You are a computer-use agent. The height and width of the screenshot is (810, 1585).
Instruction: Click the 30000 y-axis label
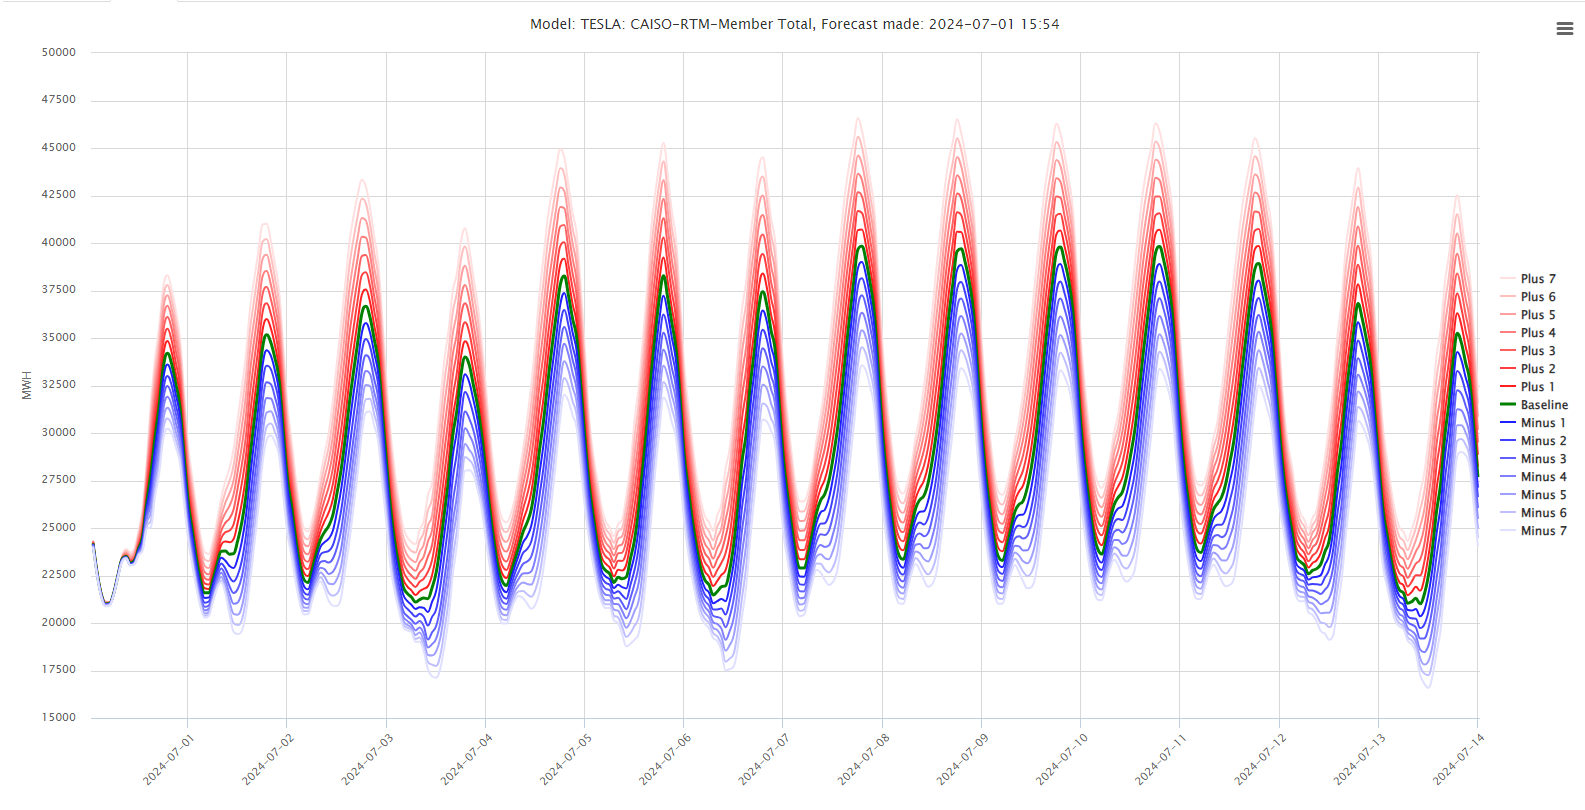pyautogui.click(x=58, y=432)
